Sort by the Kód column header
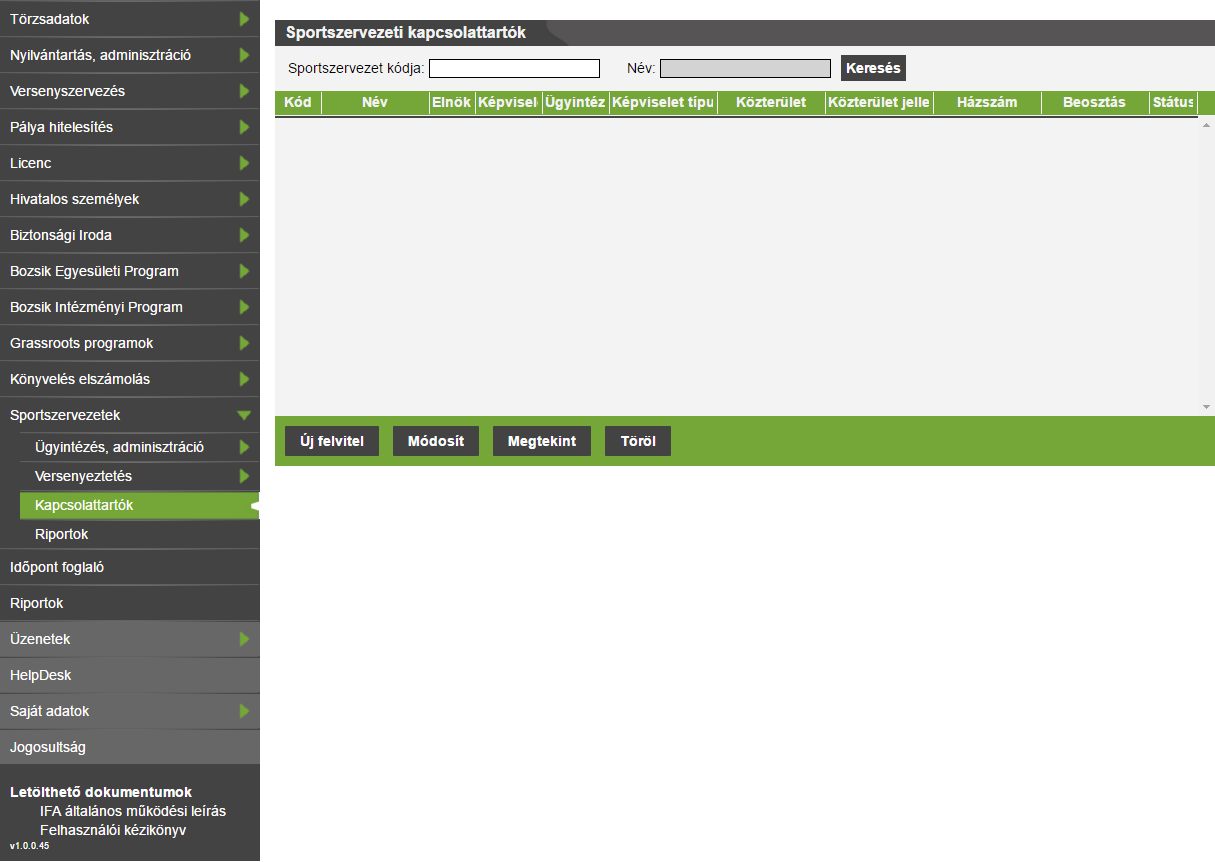Viewport: 1215px width, 862px height. pyautogui.click(x=298, y=102)
